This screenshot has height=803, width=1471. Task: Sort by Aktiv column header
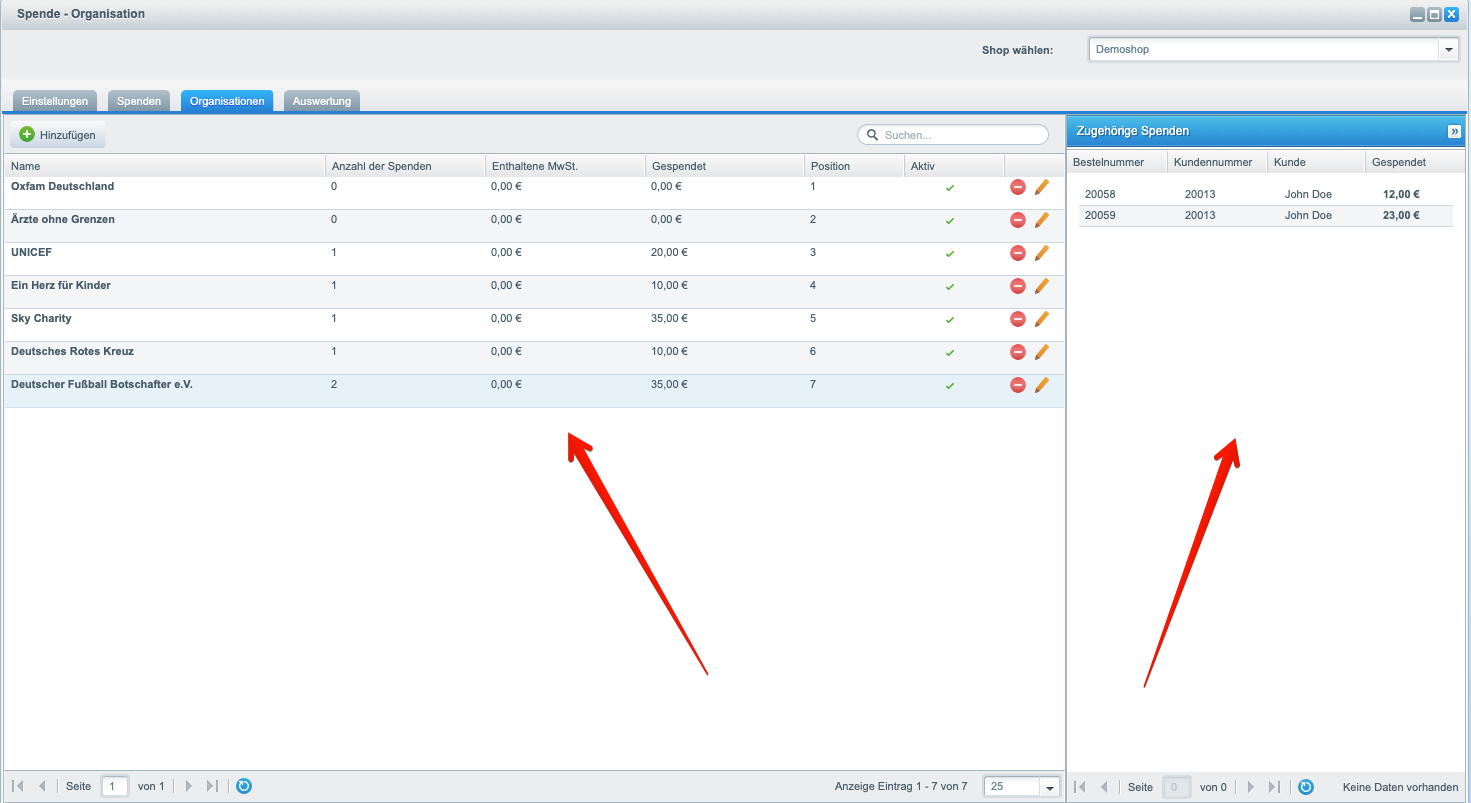tap(954, 166)
